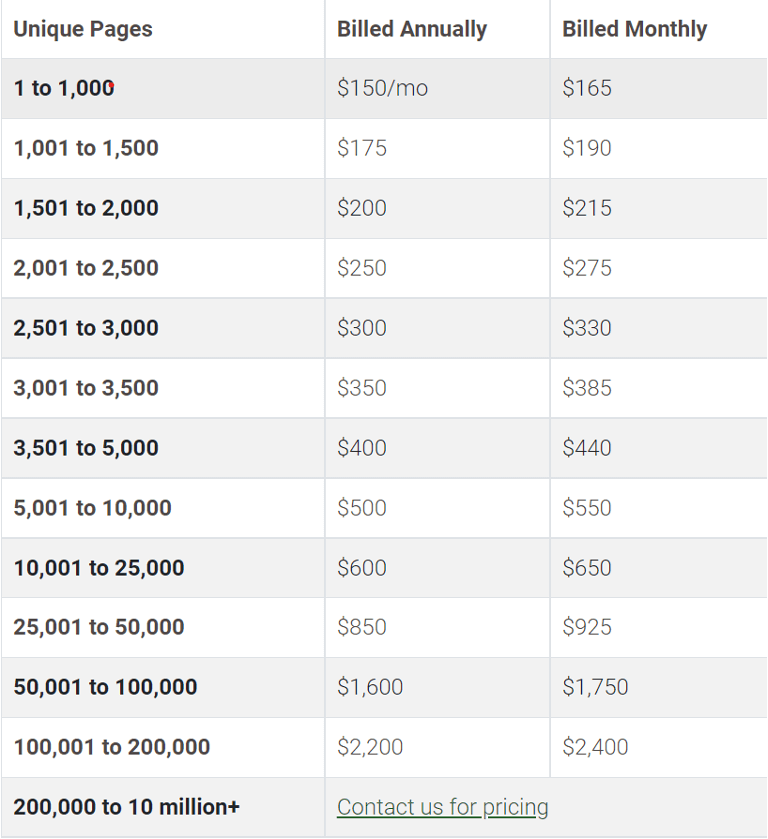This screenshot has height=839, width=768.
Task: Click the $925 monthly price cell
Action: (x=587, y=627)
